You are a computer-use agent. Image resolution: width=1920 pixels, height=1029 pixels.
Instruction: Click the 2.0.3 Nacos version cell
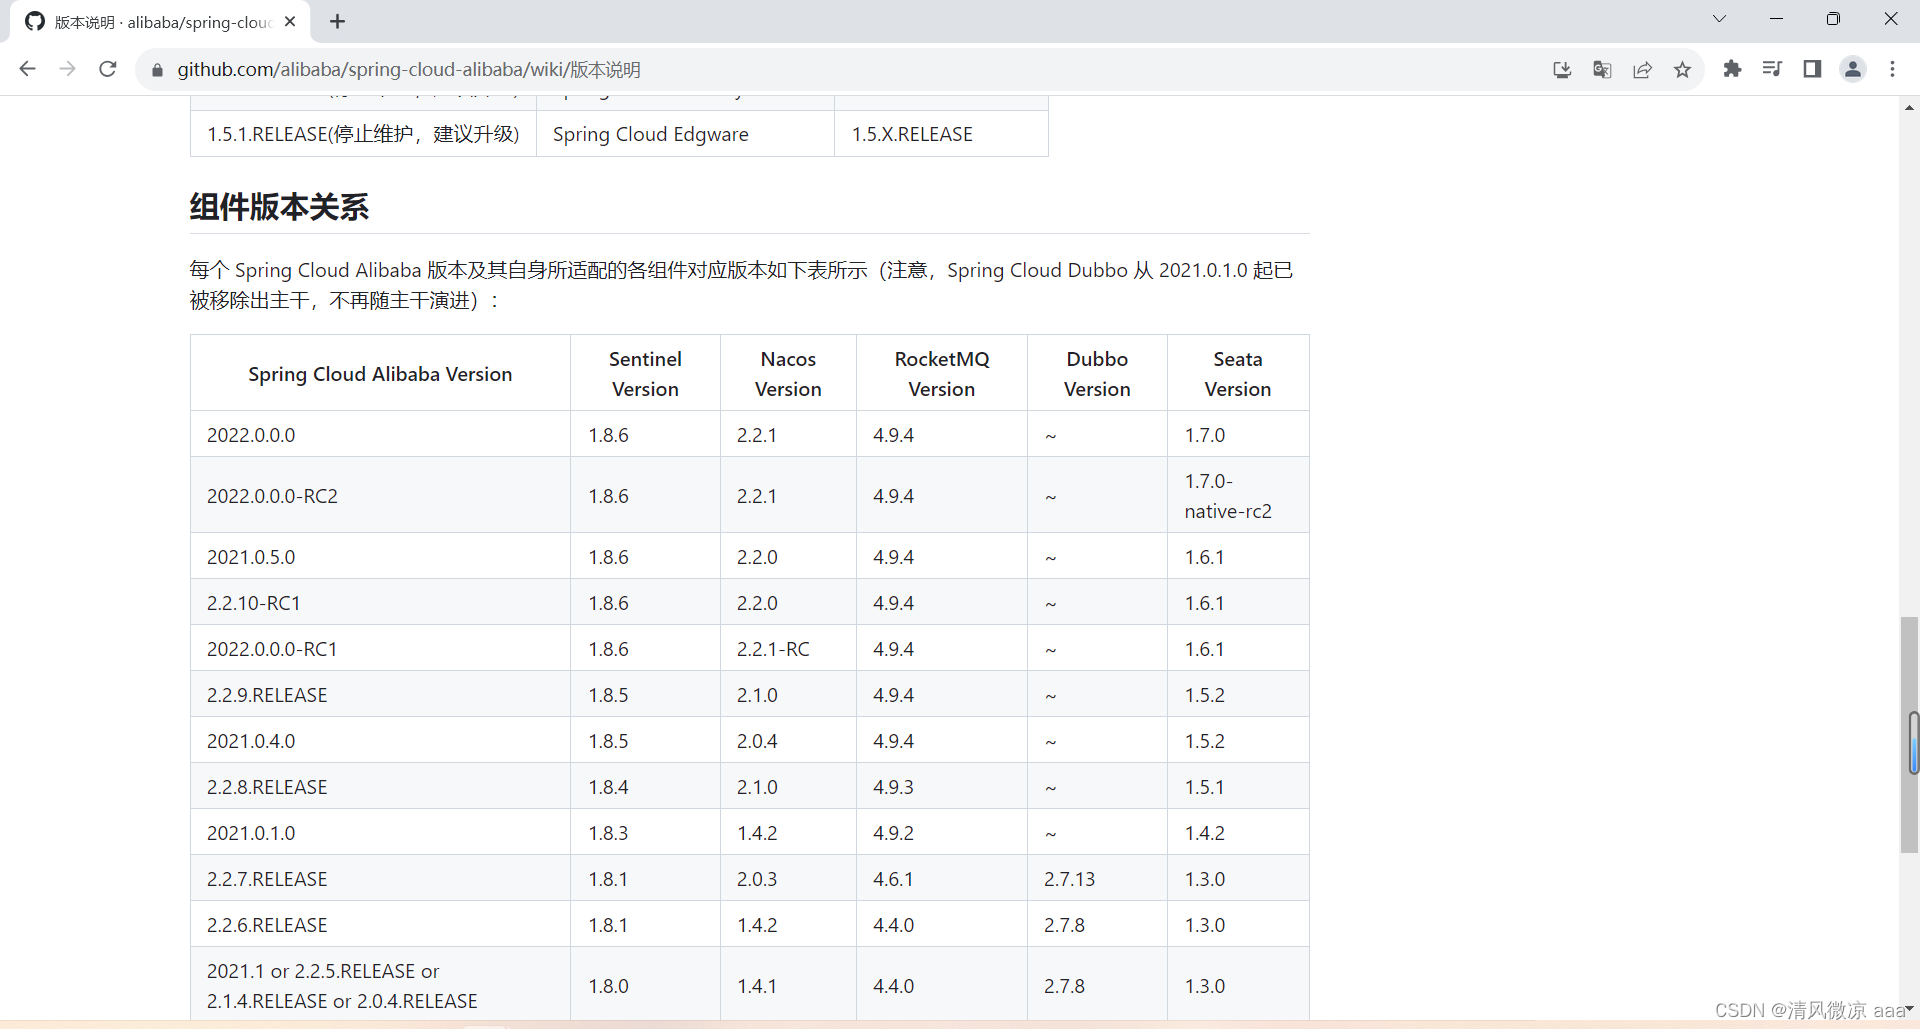click(x=788, y=879)
